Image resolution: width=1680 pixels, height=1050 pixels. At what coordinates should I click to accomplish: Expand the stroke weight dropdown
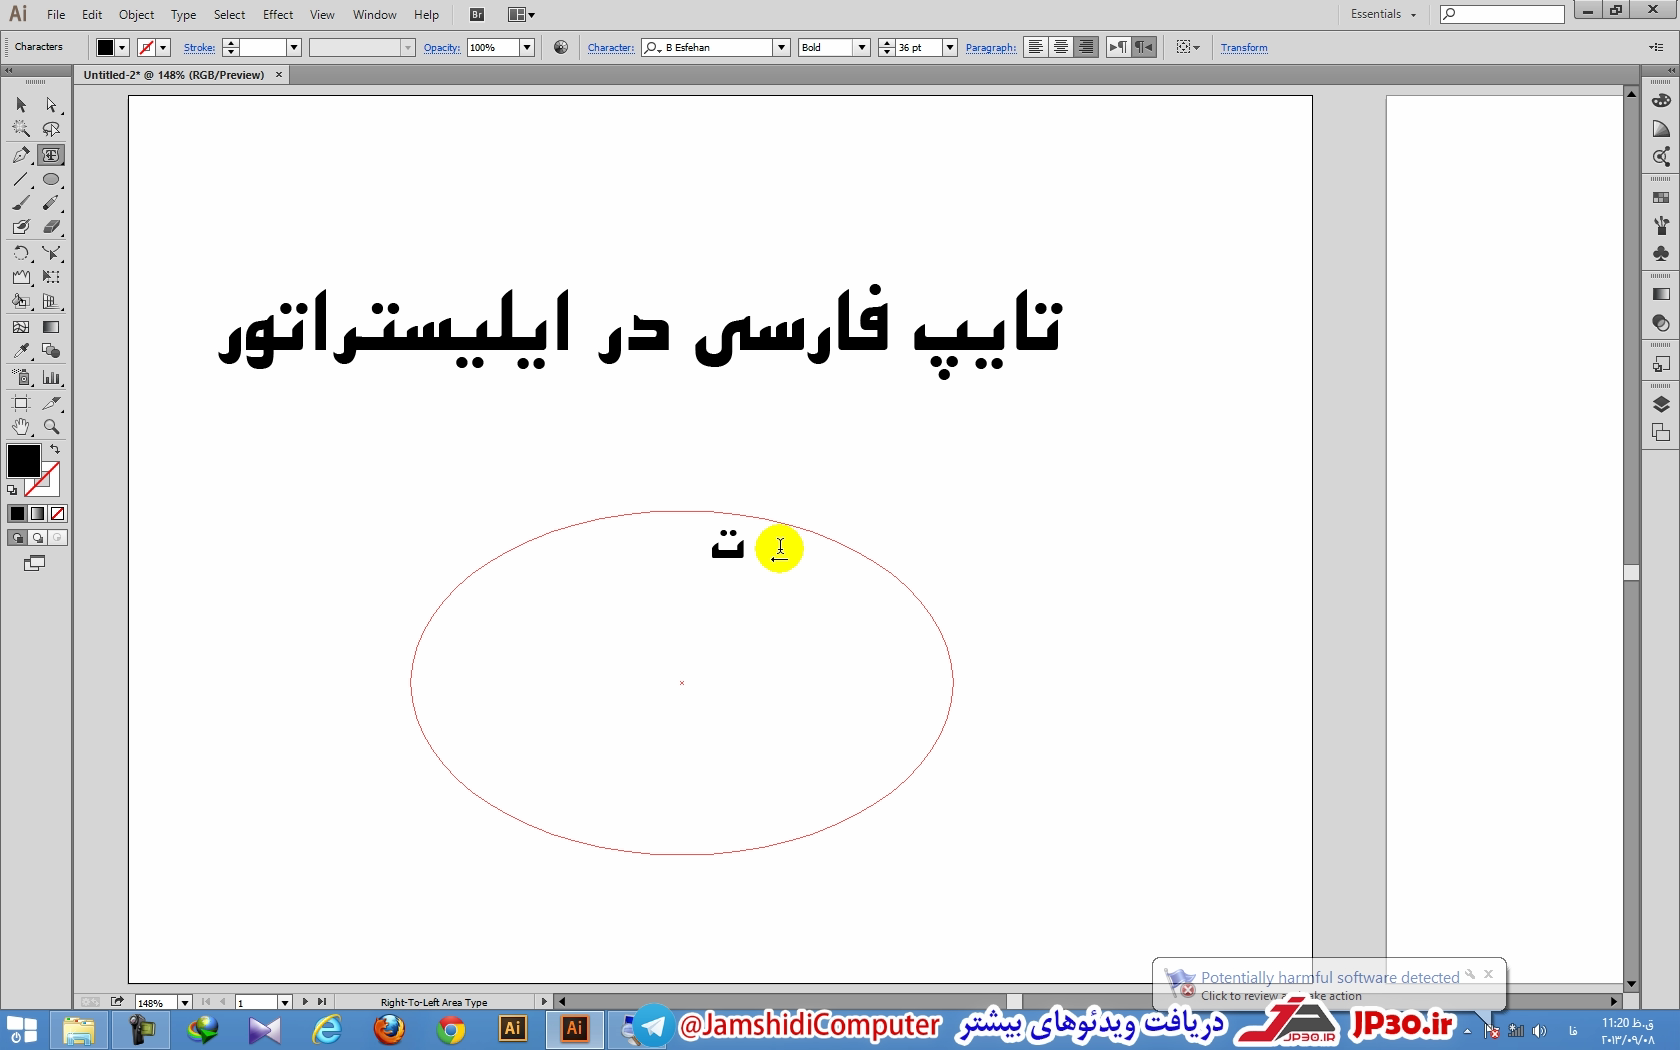294,47
